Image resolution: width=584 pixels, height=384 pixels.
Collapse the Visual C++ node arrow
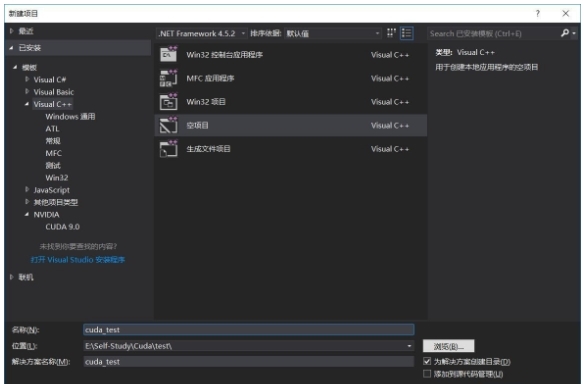[27, 104]
